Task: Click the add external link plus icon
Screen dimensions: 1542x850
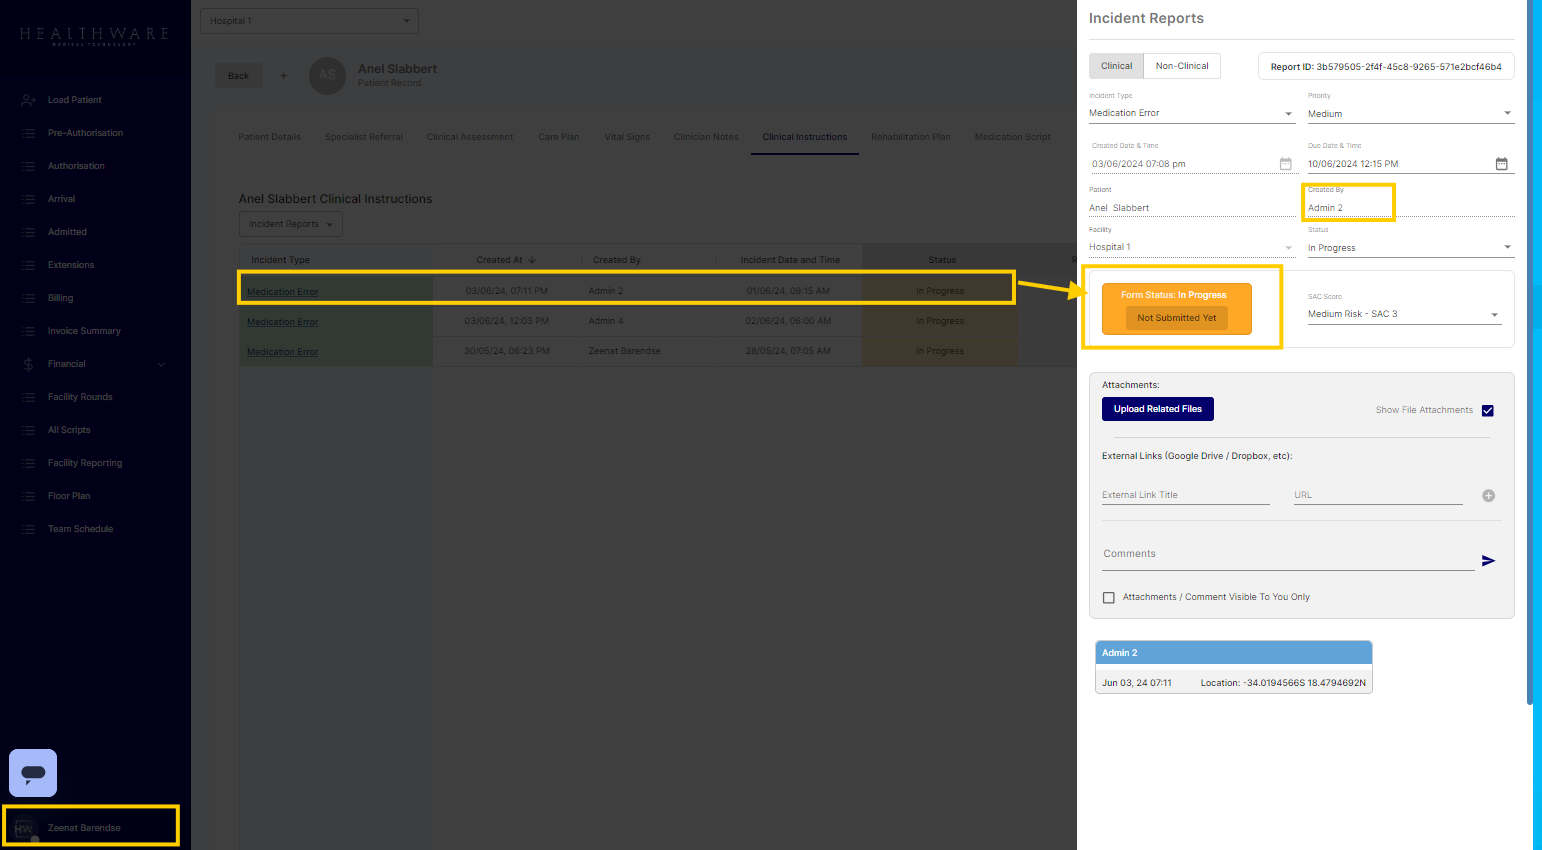Action: click(1488, 496)
